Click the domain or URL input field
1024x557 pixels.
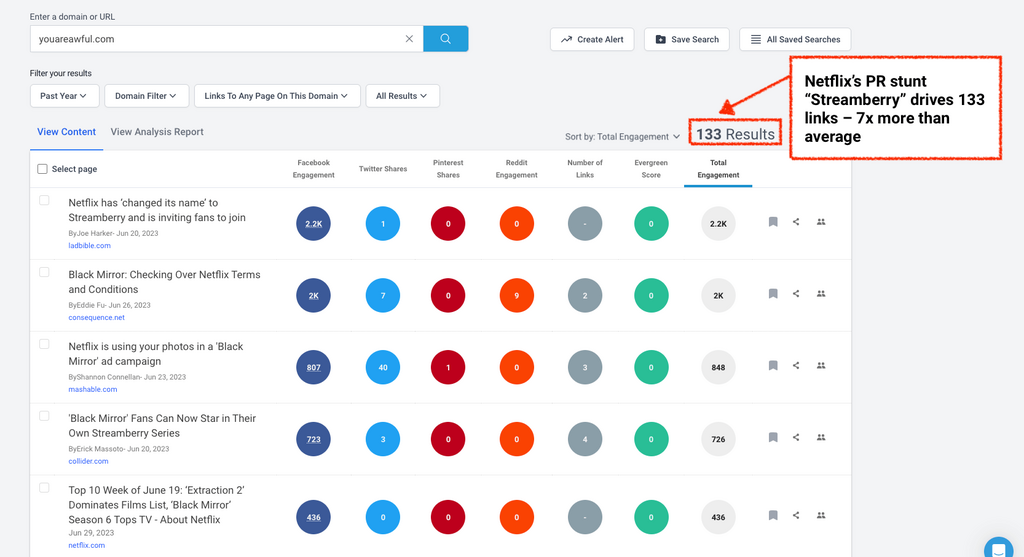tap(215, 39)
